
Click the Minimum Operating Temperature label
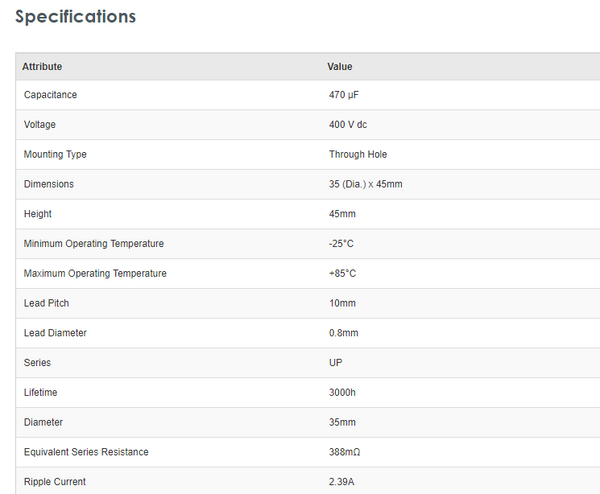94,244
